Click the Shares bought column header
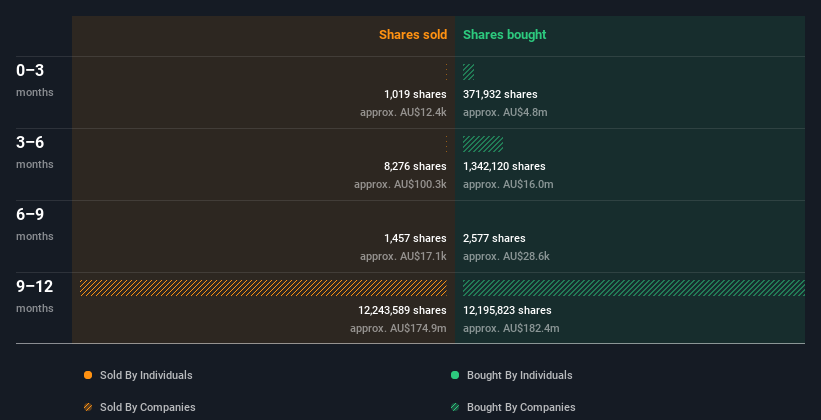821x420 pixels. click(504, 35)
